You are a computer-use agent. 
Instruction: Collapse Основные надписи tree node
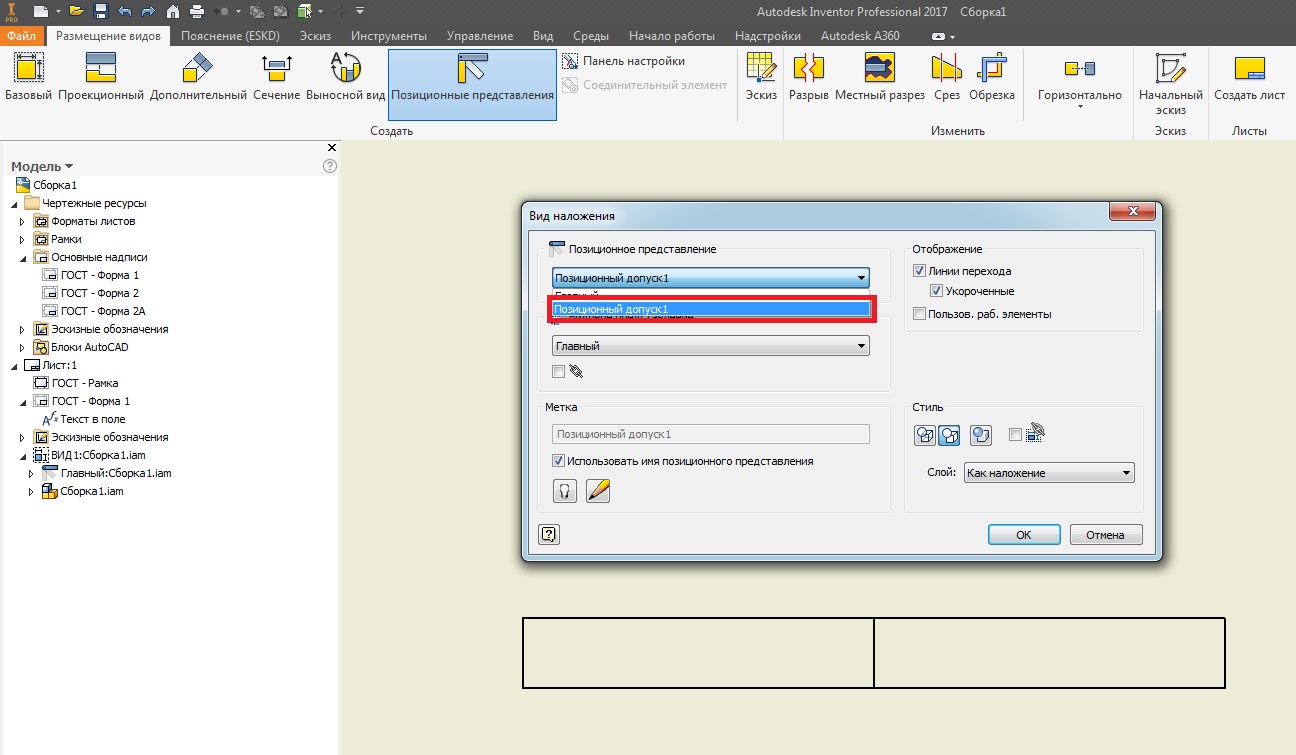click(22, 257)
